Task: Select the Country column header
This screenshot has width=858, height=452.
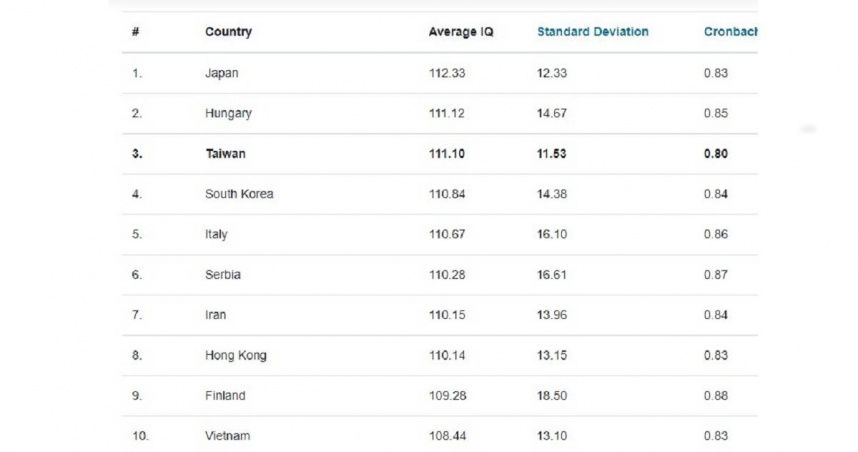Action: pyautogui.click(x=228, y=32)
